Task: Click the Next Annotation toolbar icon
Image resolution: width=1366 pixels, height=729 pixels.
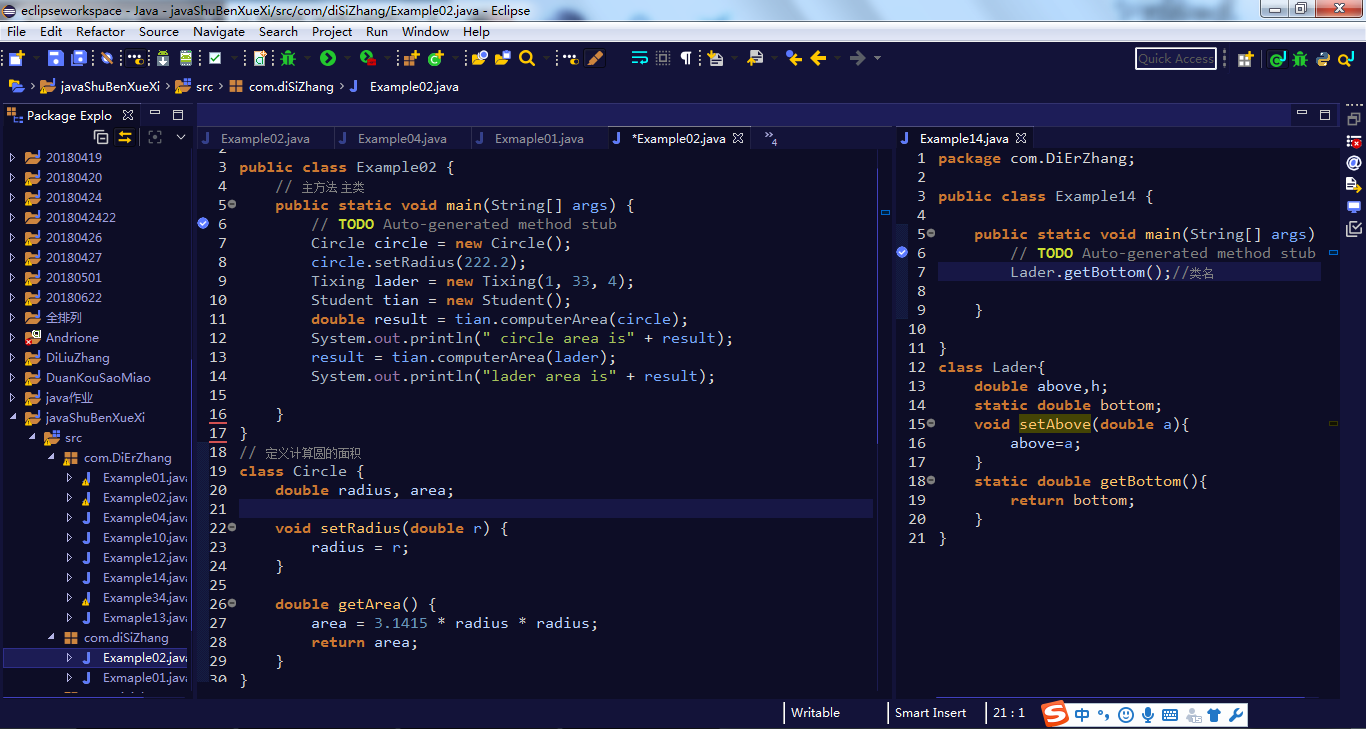Action: coord(716,58)
